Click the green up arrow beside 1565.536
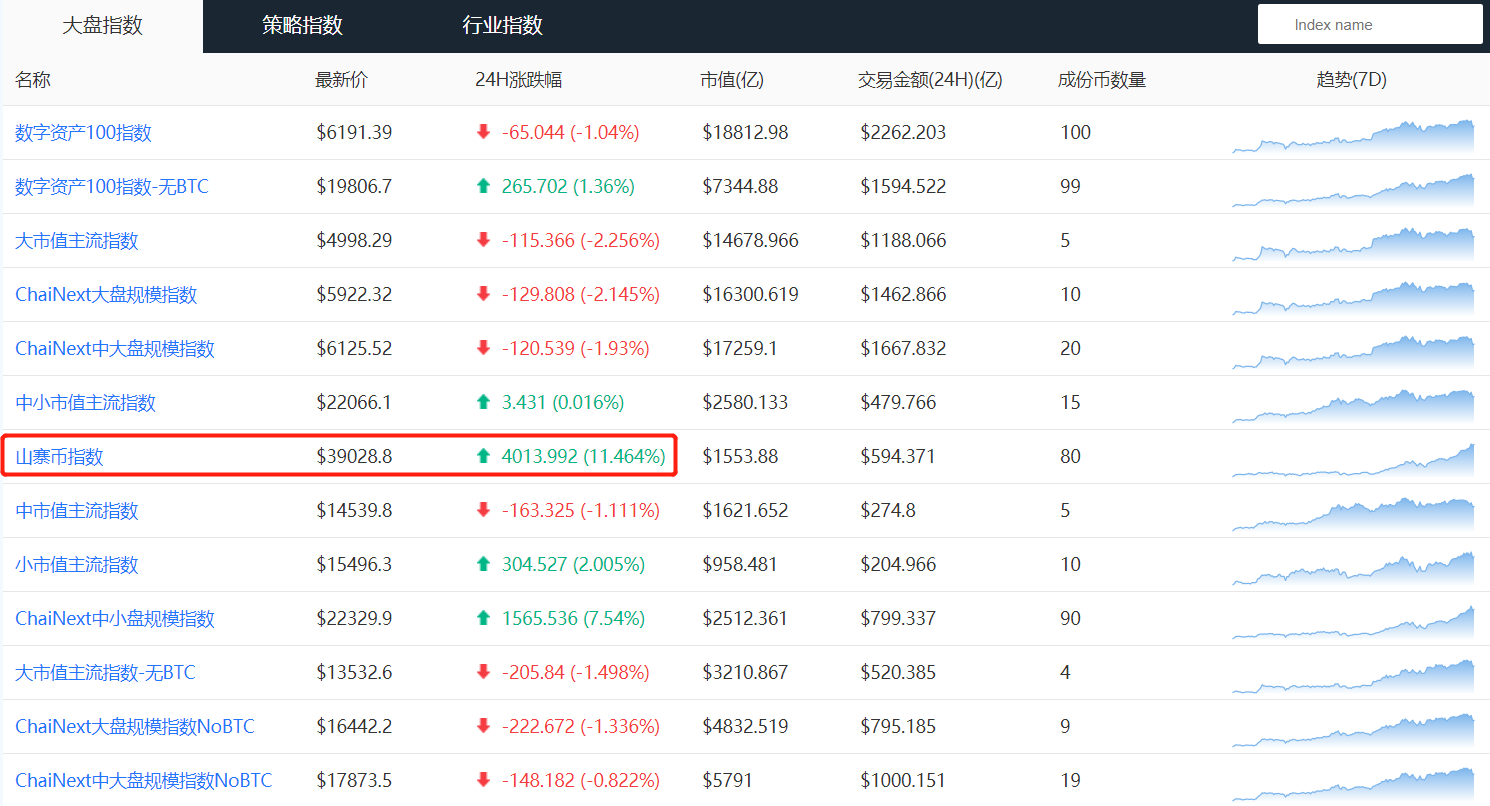1490x806 pixels. pyautogui.click(x=484, y=618)
